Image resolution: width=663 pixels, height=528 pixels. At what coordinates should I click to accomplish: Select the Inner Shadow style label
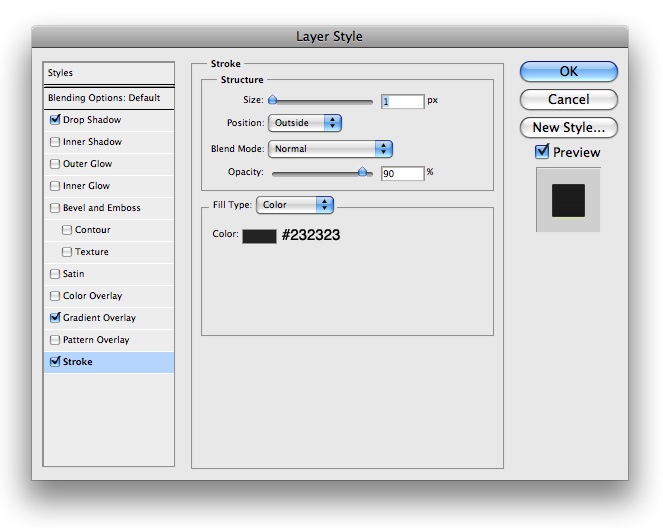[x=92, y=142]
